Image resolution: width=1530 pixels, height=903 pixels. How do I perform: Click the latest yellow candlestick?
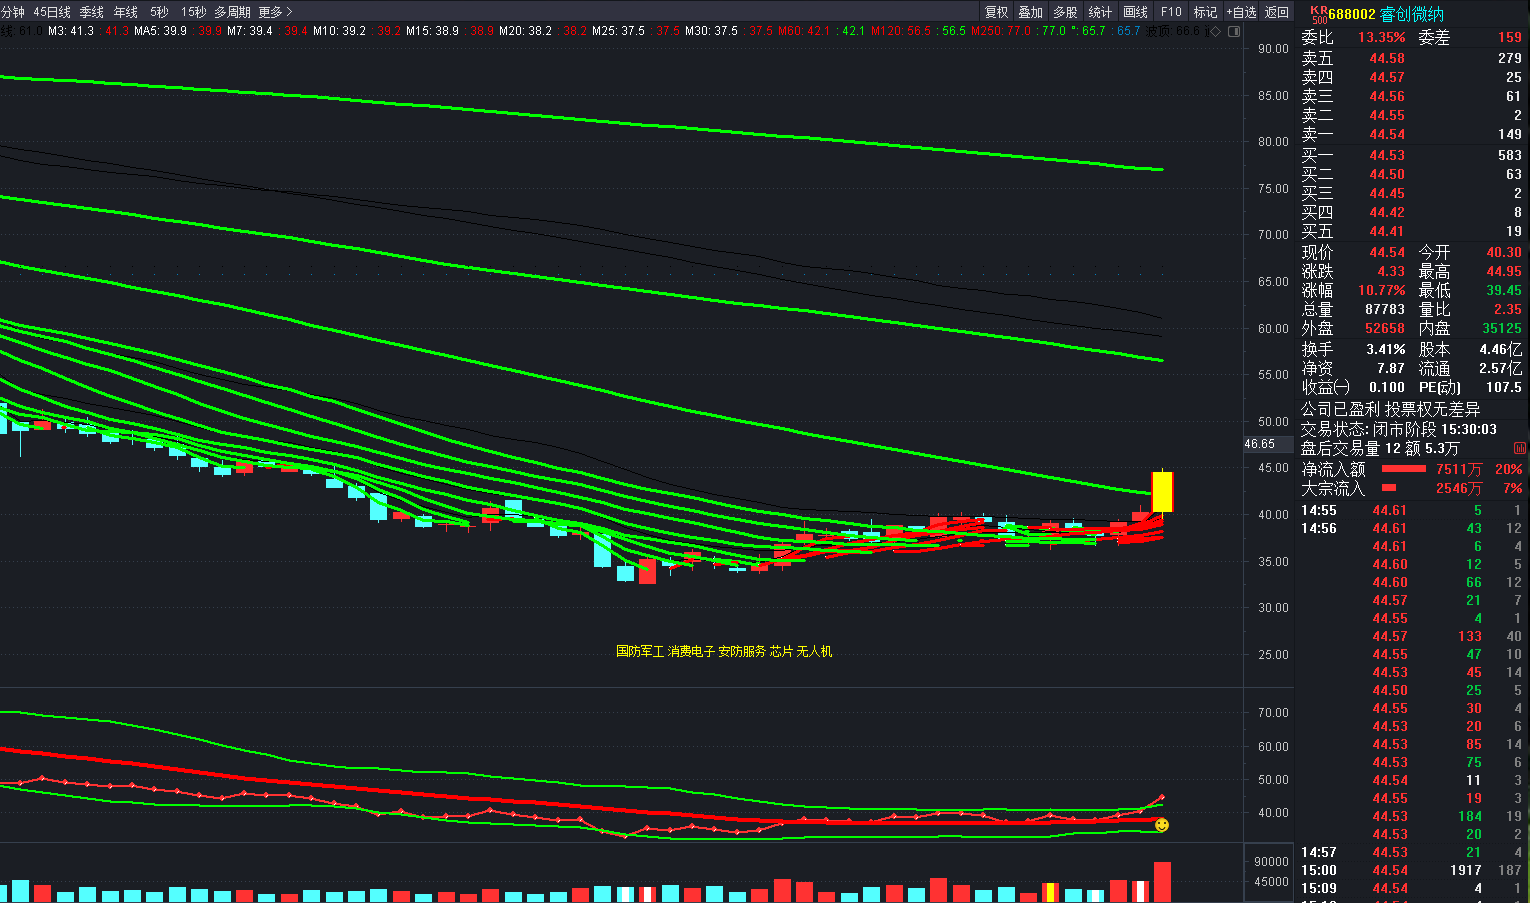[x=1162, y=491]
